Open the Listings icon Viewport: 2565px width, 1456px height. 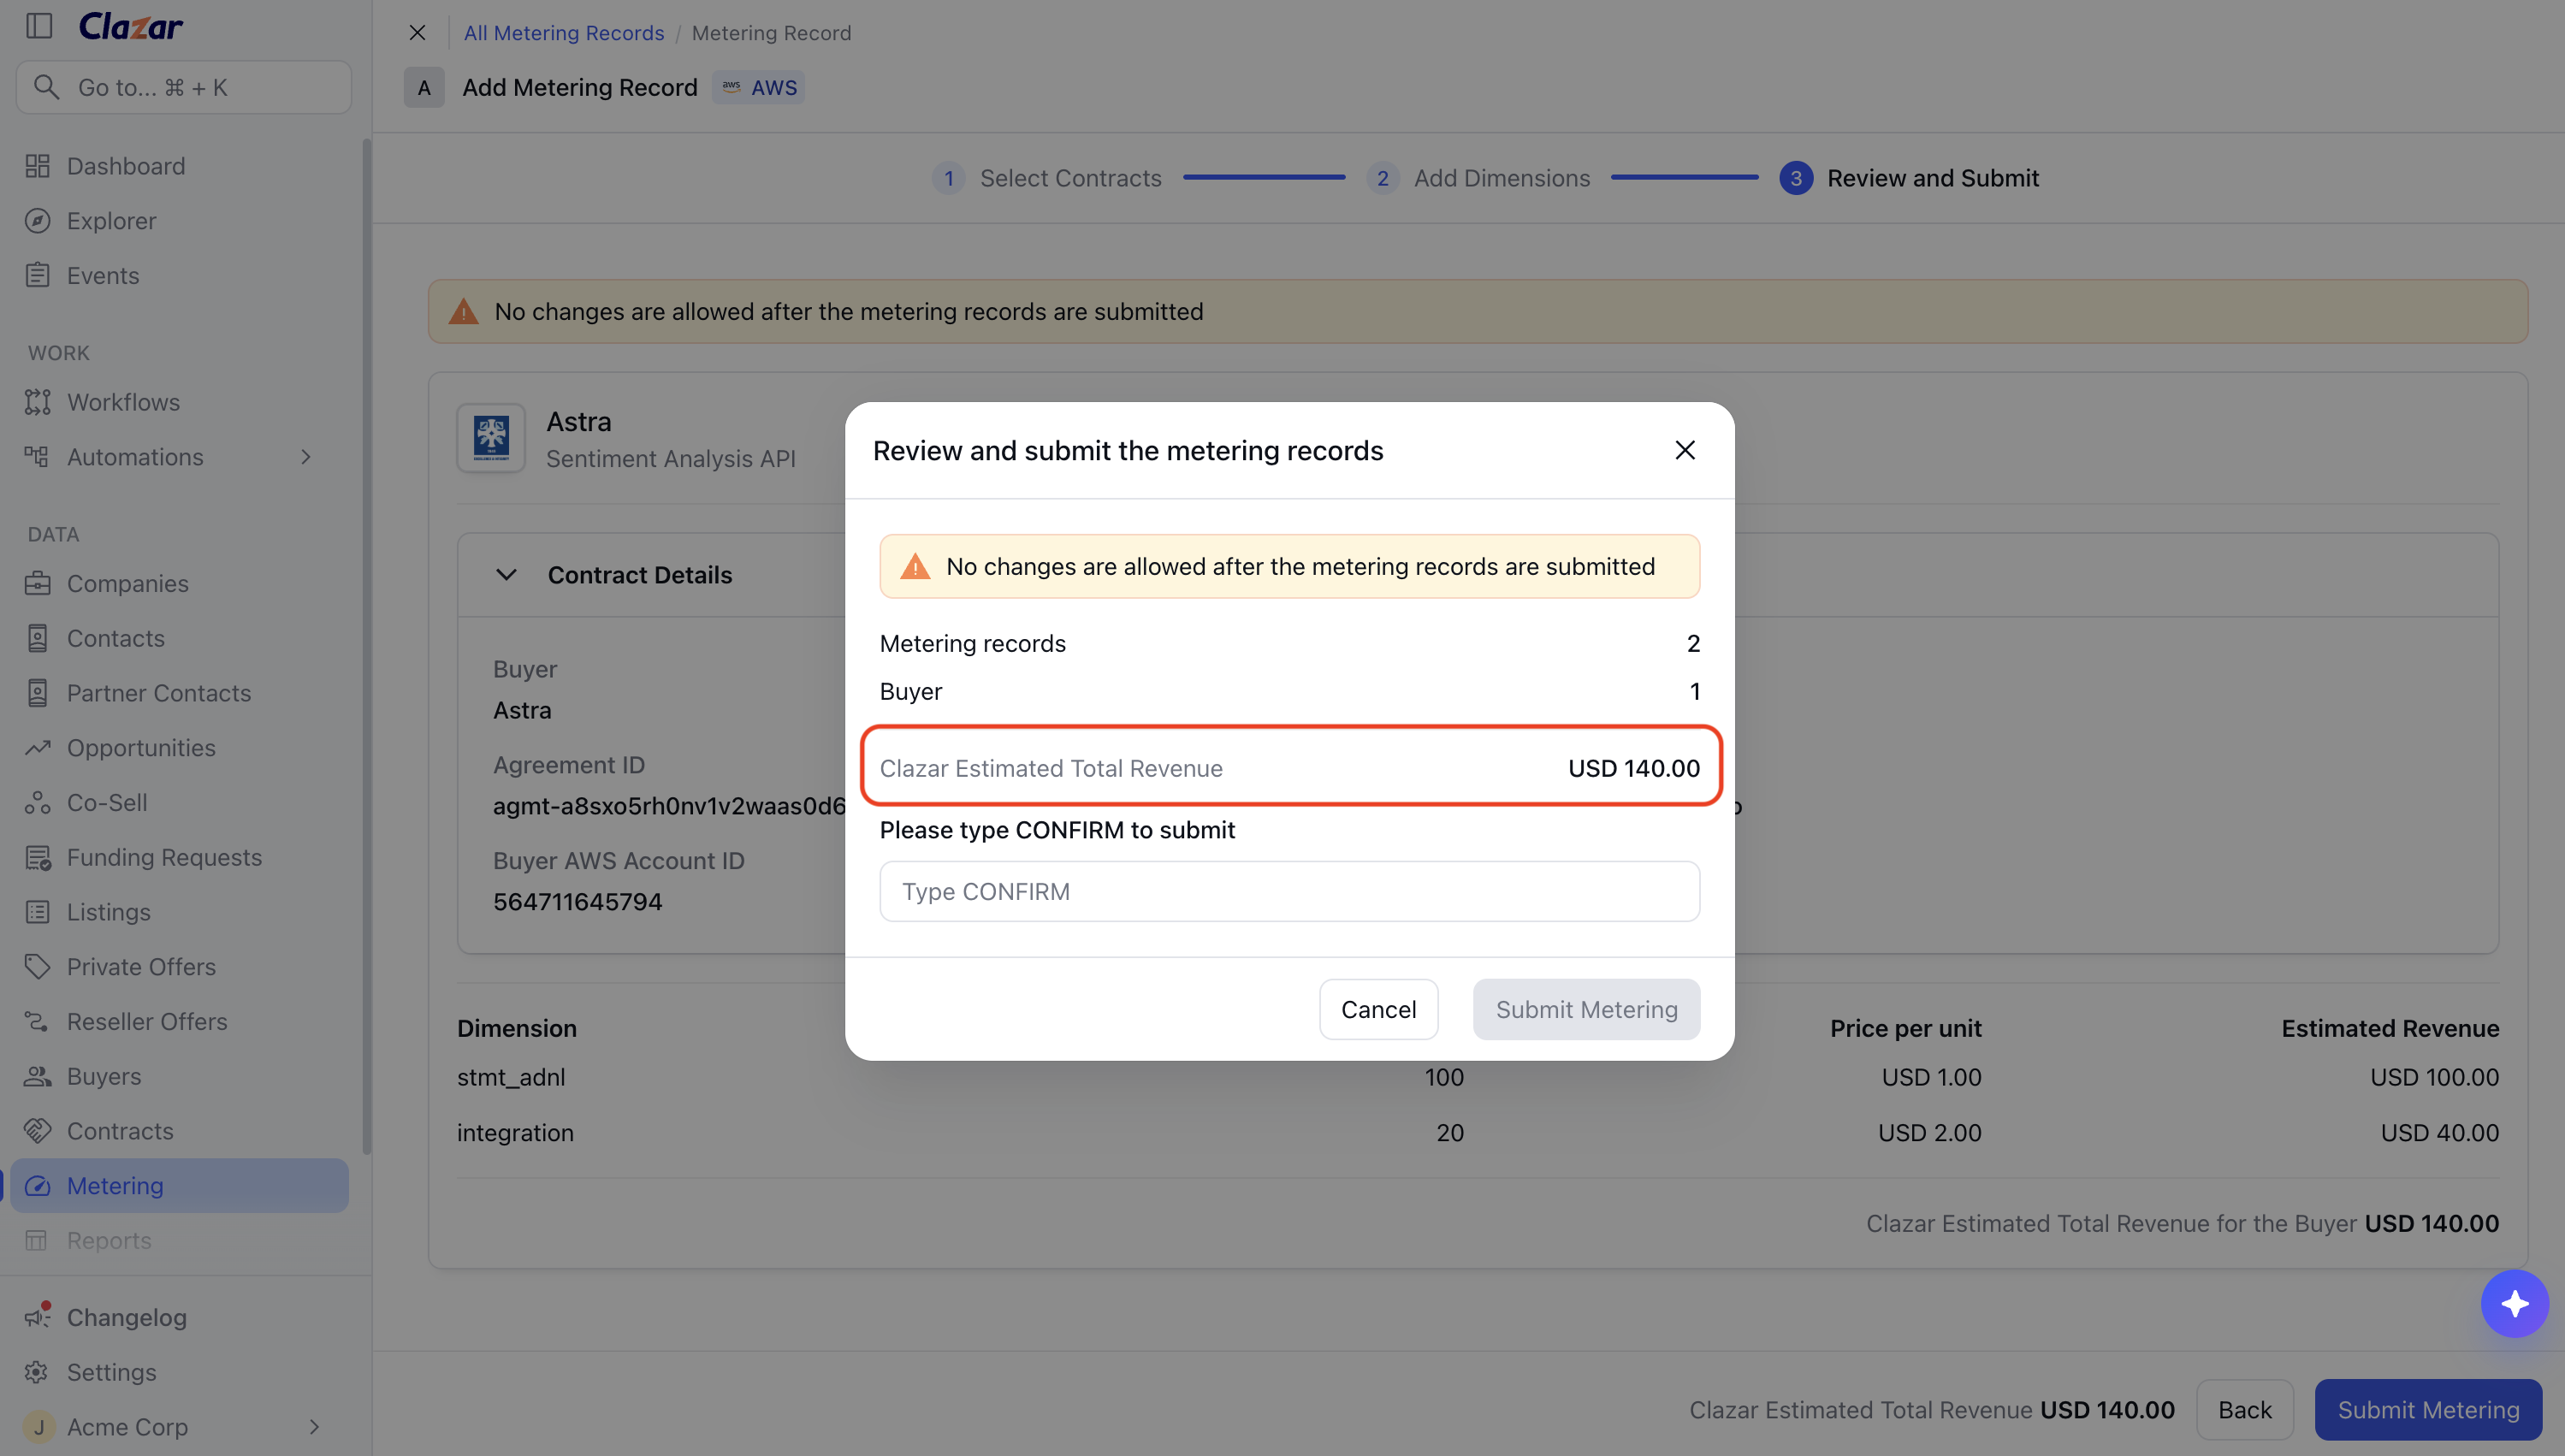point(38,912)
